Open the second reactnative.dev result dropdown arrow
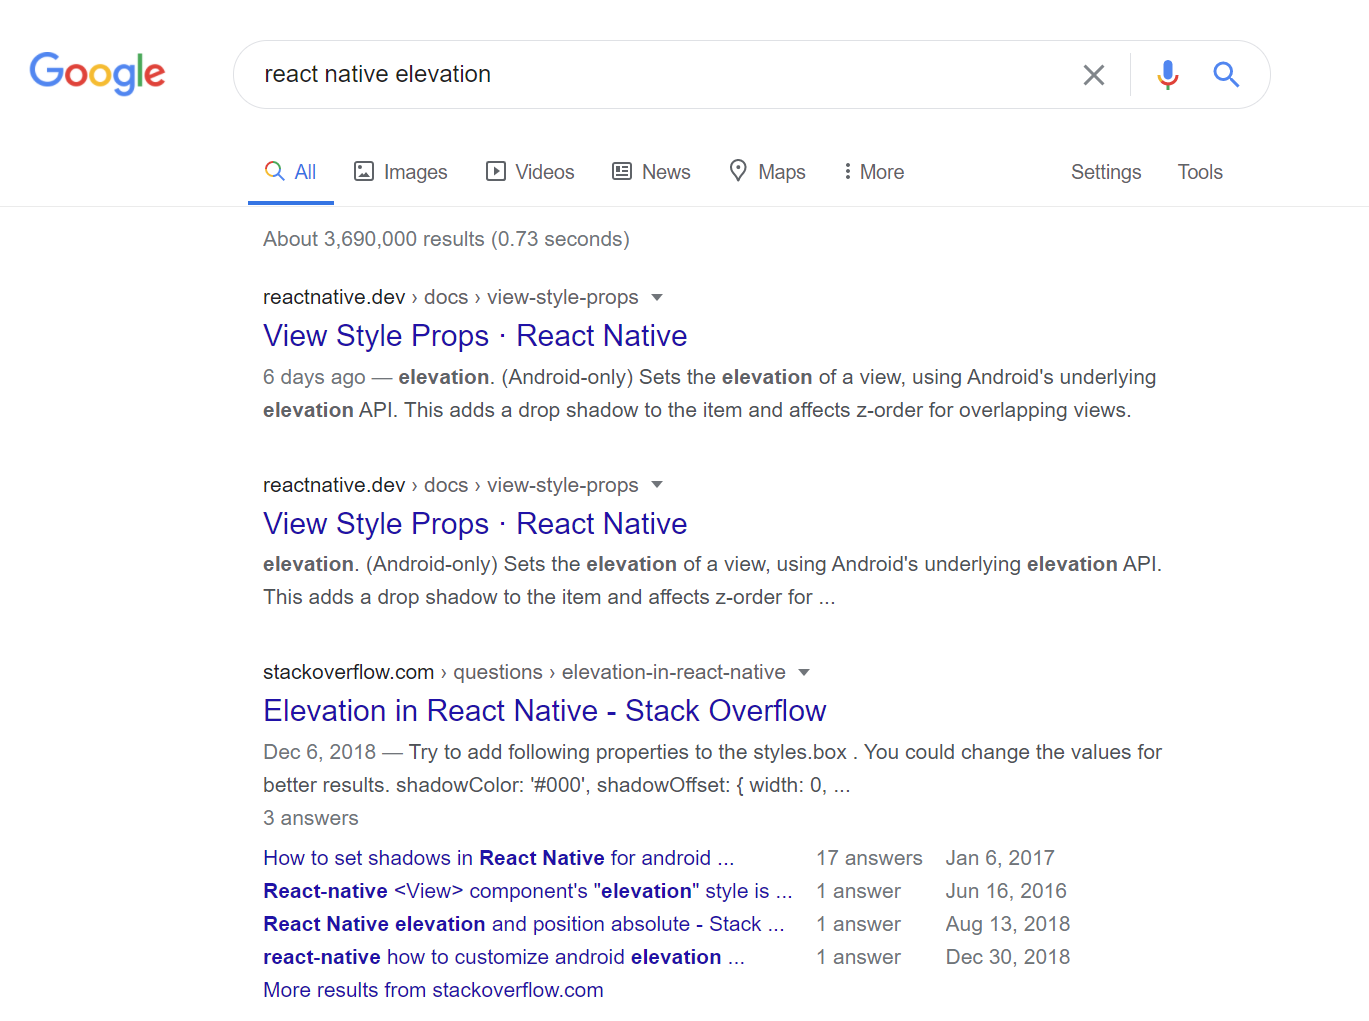This screenshot has height=1021, width=1369. 657,485
